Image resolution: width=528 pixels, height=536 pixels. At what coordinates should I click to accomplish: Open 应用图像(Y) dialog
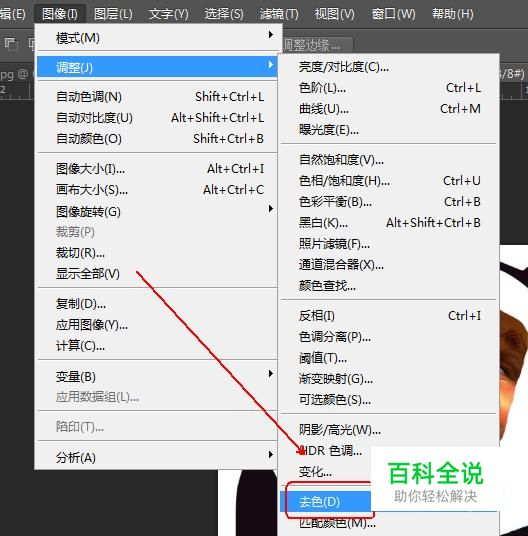(x=157, y=325)
